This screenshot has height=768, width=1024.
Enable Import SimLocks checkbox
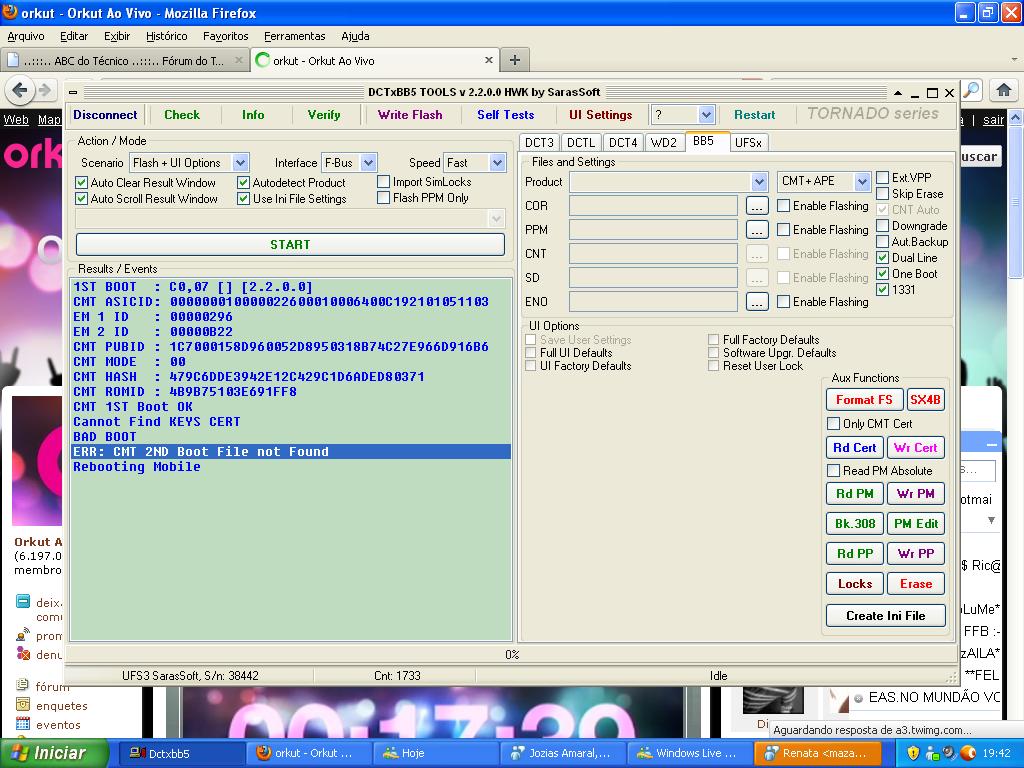383,182
